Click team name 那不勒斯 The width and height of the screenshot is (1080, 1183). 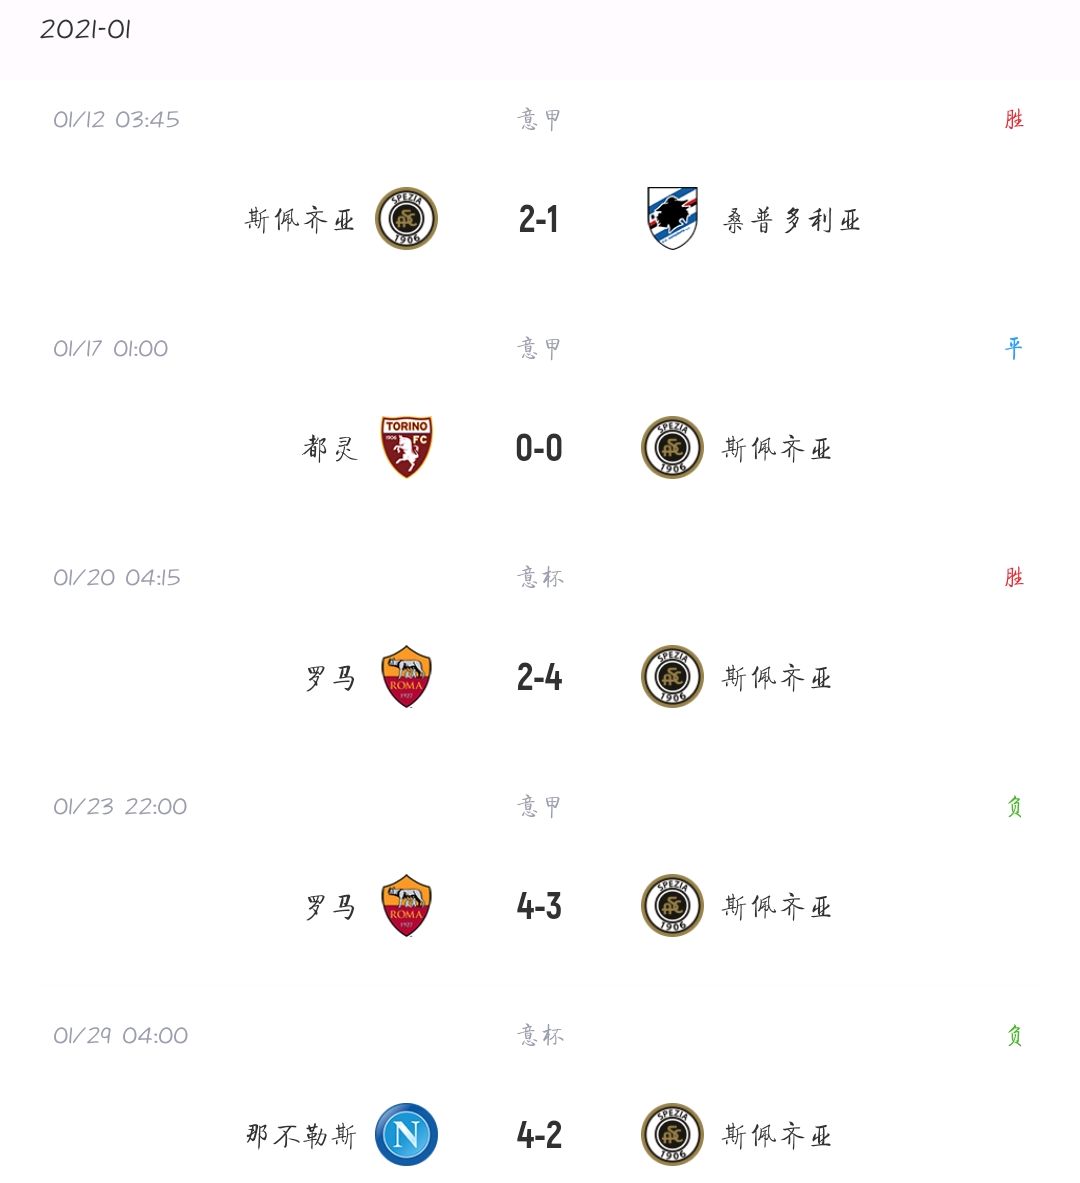pos(301,1135)
